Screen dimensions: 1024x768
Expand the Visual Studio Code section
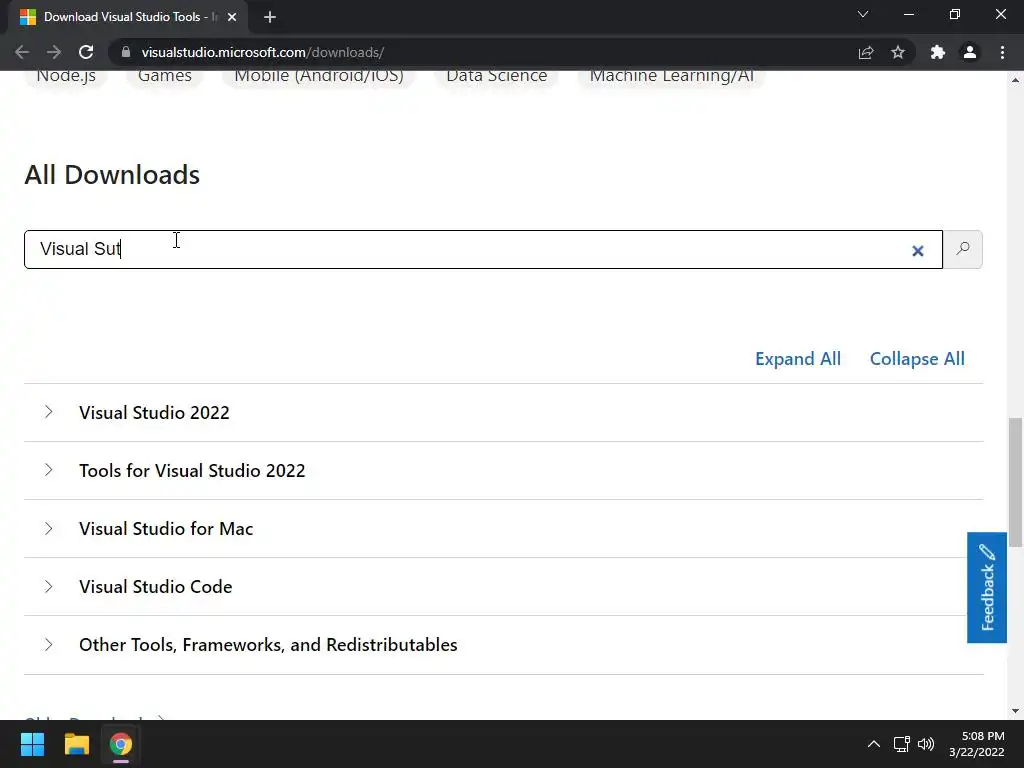pos(155,587)
